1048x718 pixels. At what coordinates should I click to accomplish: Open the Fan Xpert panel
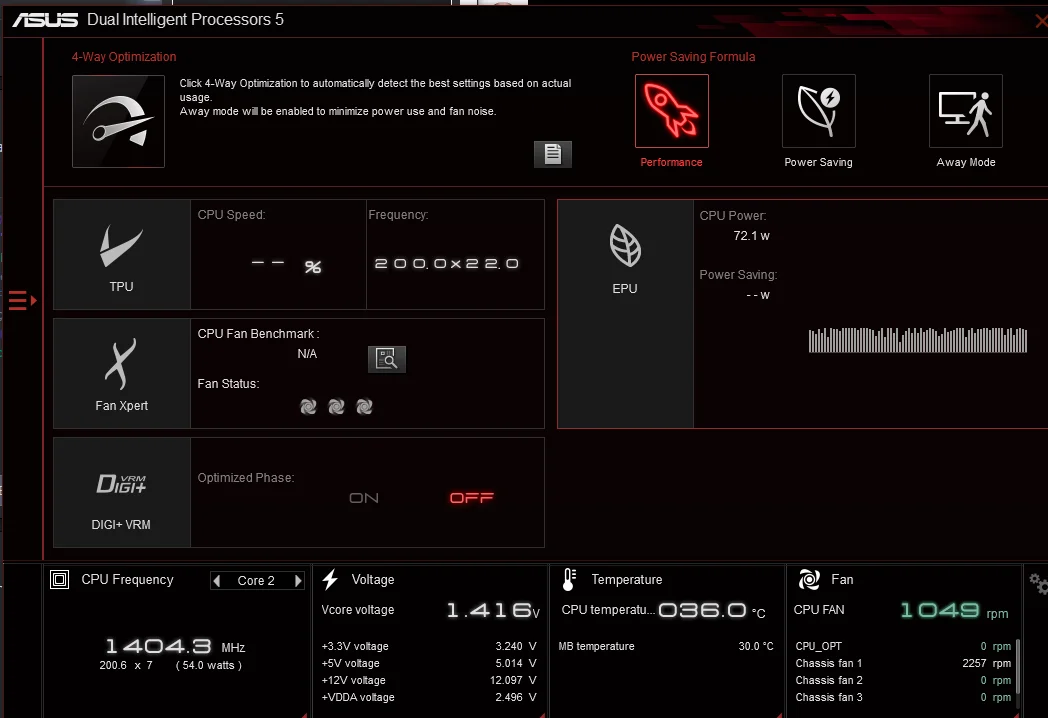[x=122, y=374]
